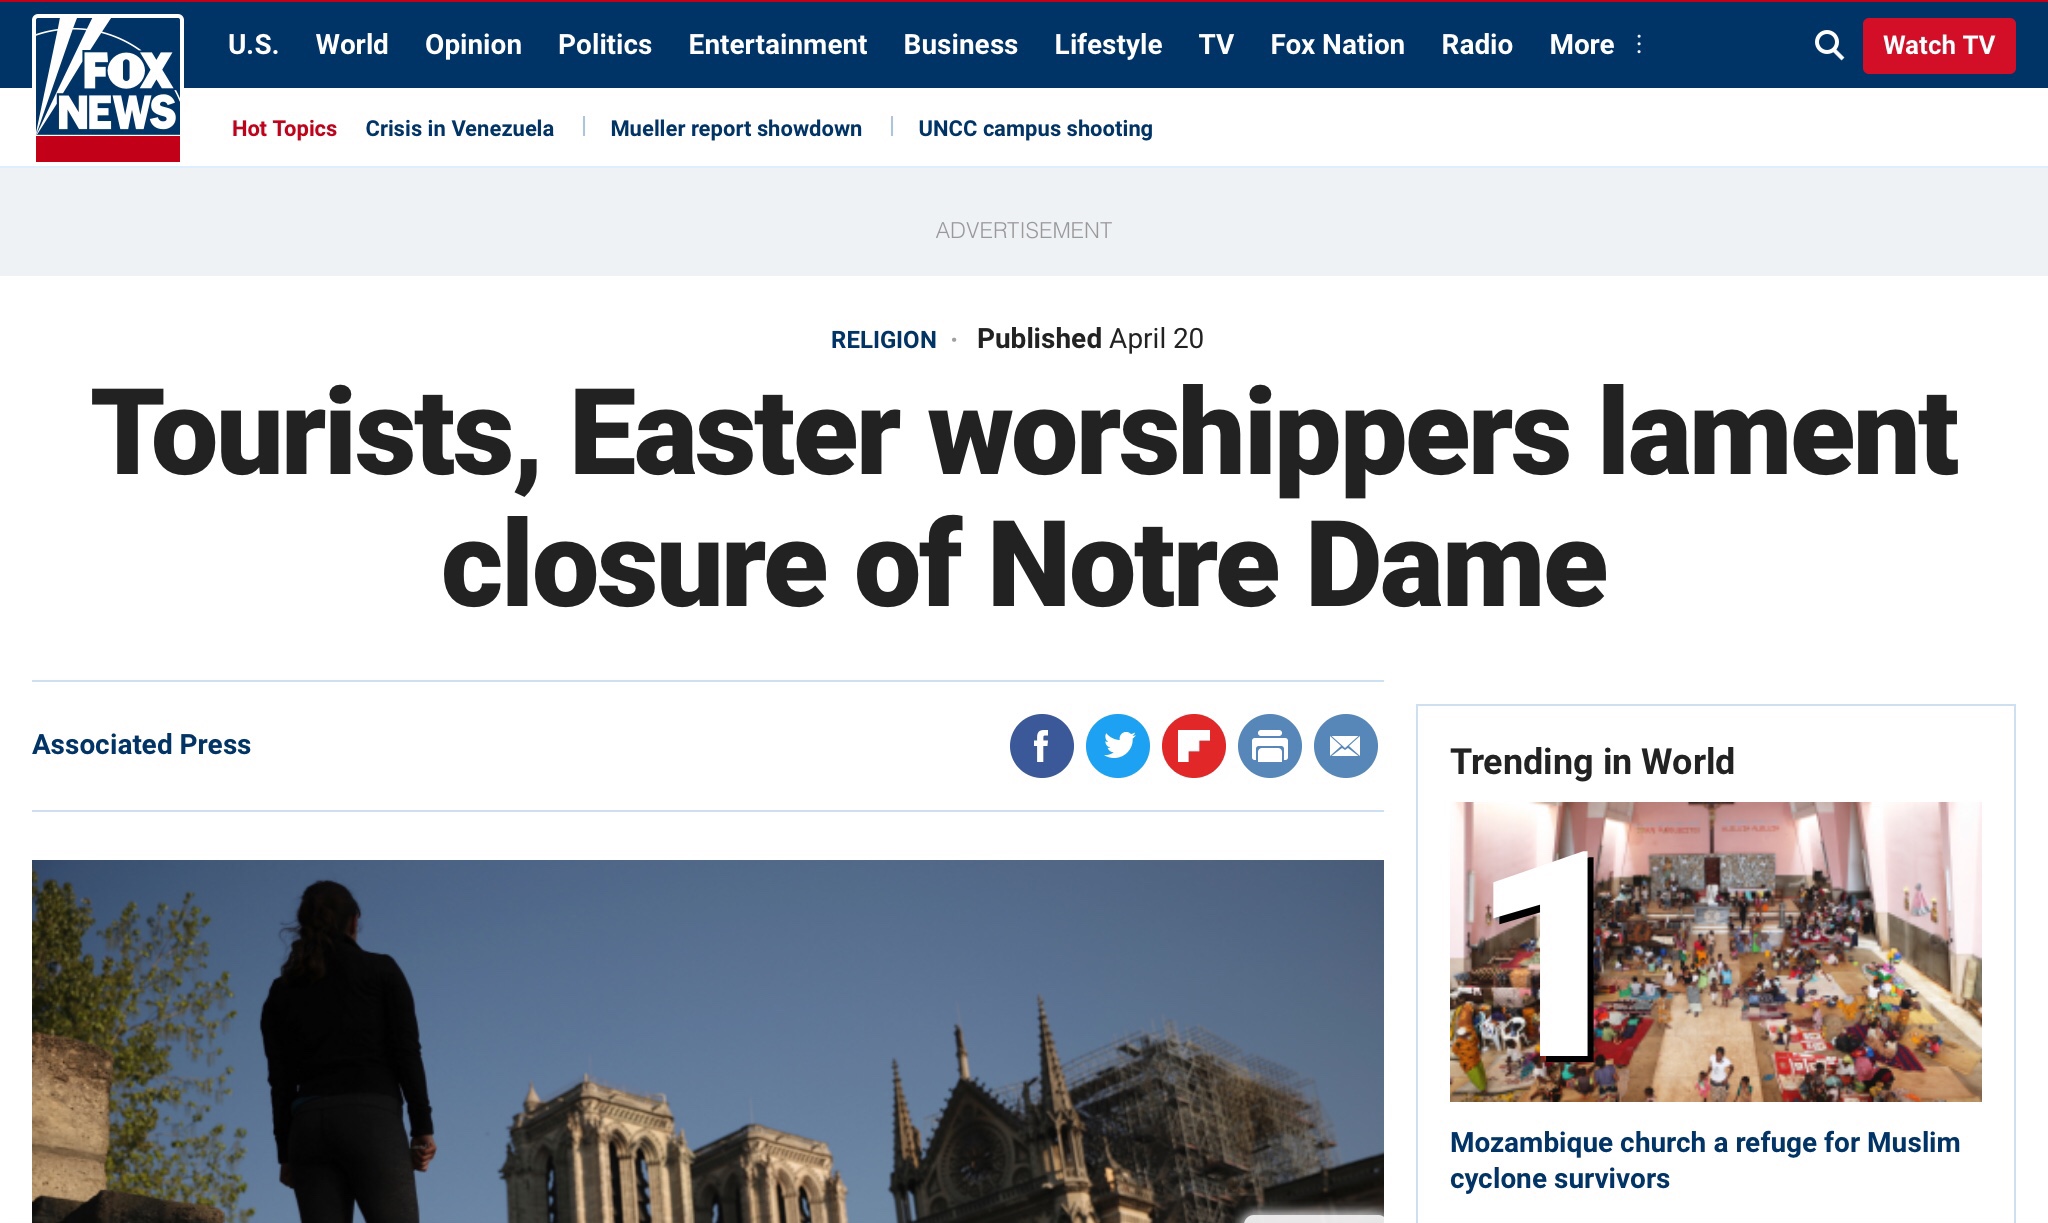Share article on Facebook
2048x1223 pixels.
pos(1041,746)
